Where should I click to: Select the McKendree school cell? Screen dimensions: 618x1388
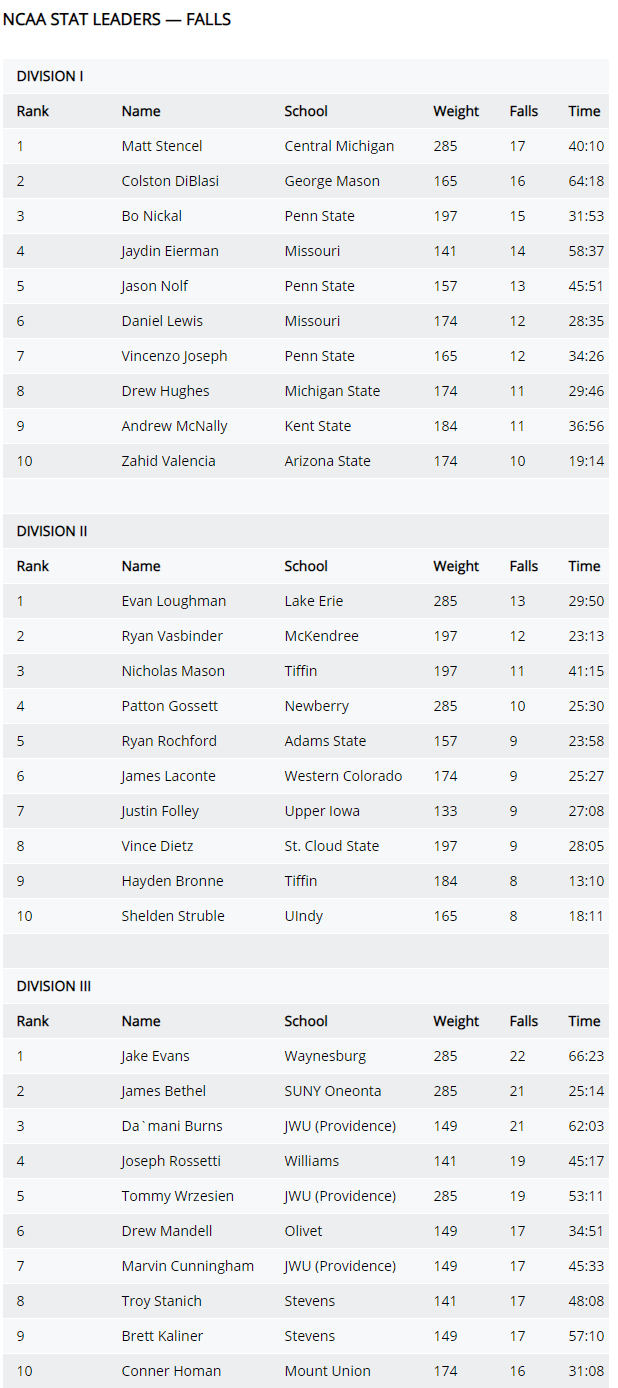tap(321, 636)
